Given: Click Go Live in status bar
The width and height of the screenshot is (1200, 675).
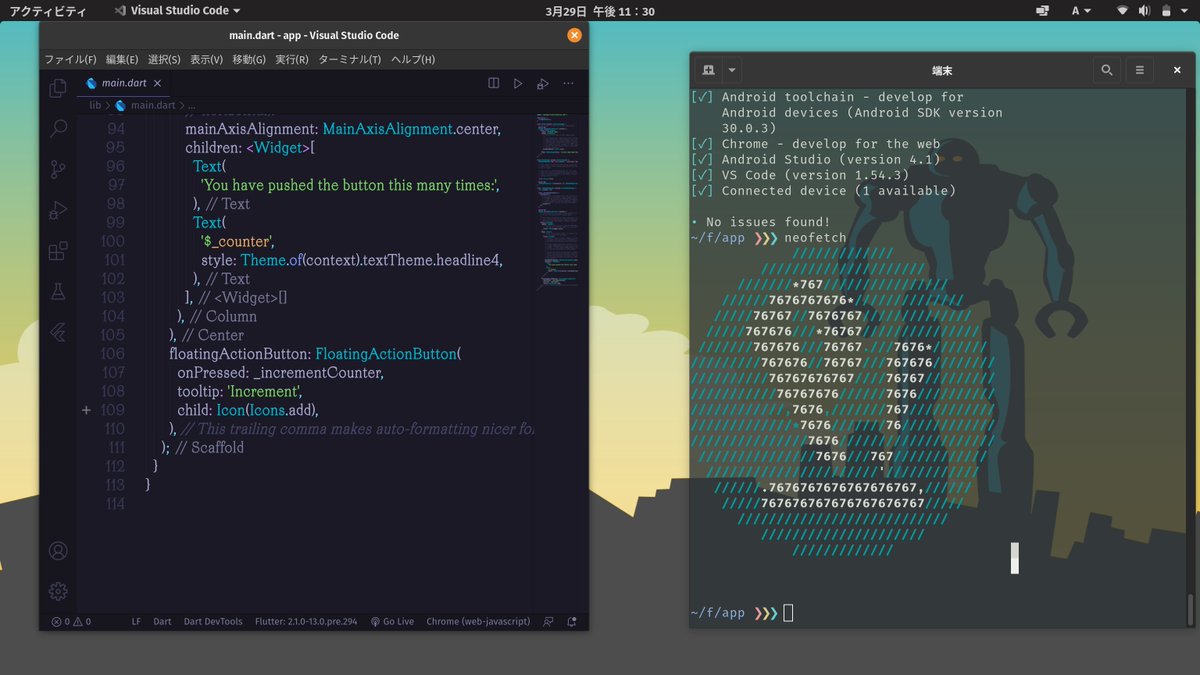Looking at the screenshot, I should [x=392, y=621].
